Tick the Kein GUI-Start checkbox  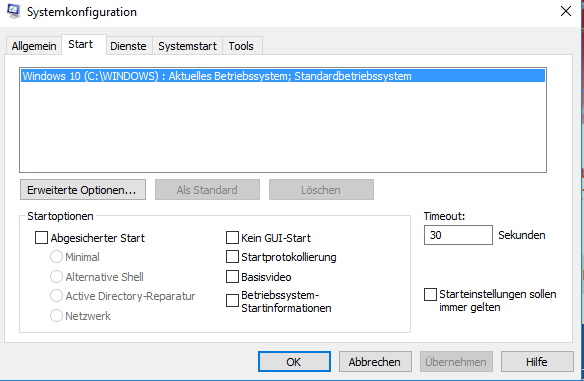[232, 238]
